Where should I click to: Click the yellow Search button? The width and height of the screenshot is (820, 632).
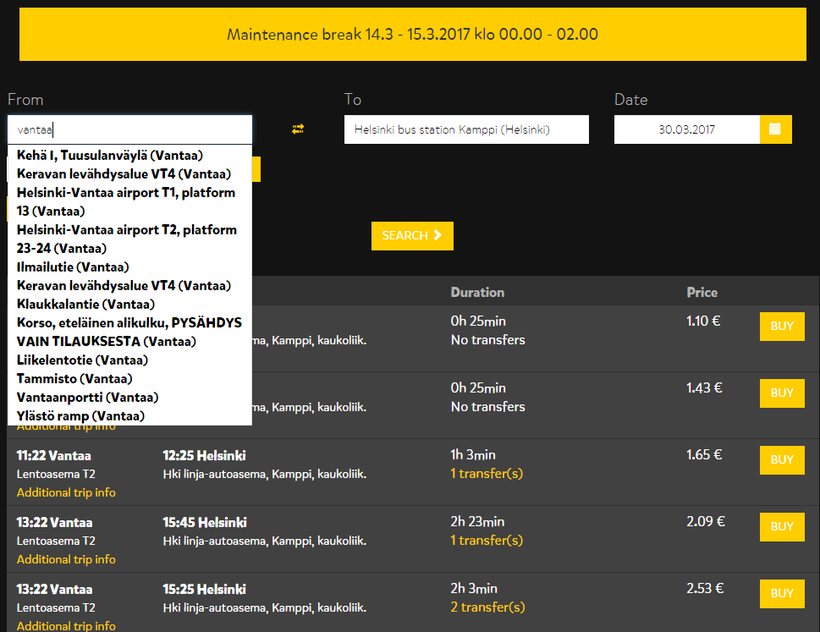411,236
